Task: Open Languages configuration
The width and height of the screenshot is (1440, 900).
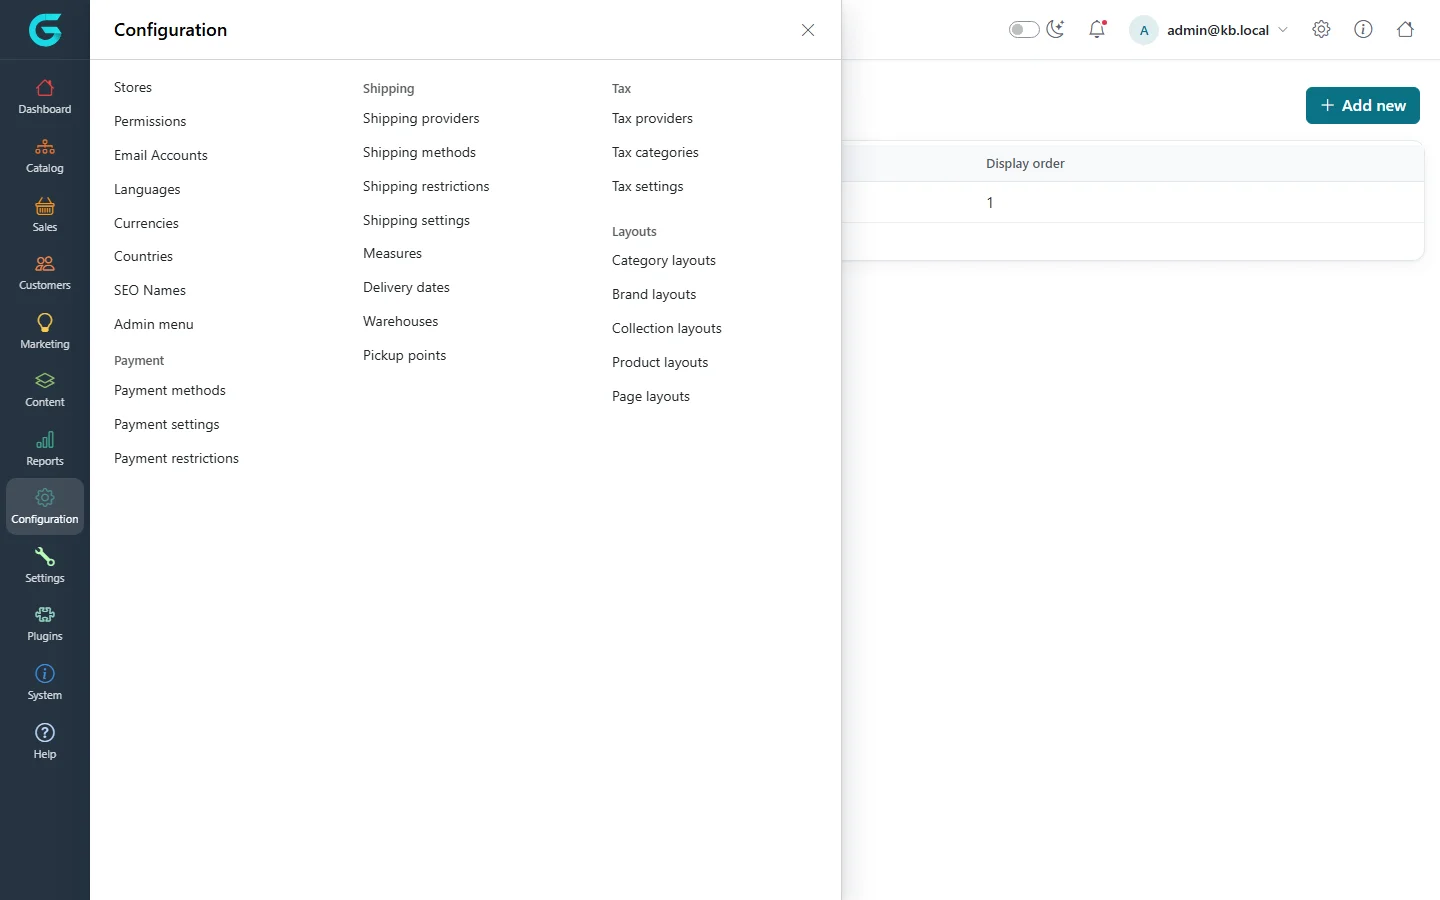Action: coord(147,189)
